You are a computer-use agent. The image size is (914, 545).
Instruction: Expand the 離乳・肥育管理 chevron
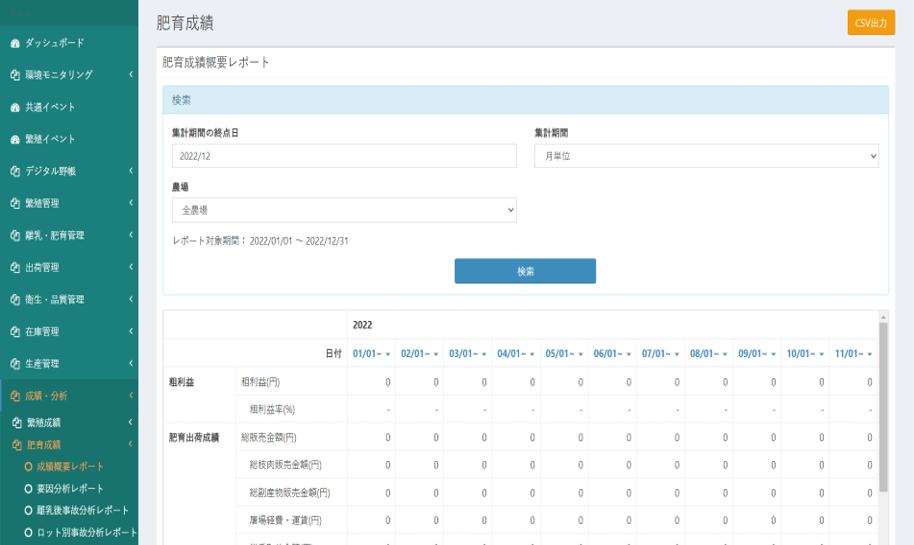click(131, 235)
